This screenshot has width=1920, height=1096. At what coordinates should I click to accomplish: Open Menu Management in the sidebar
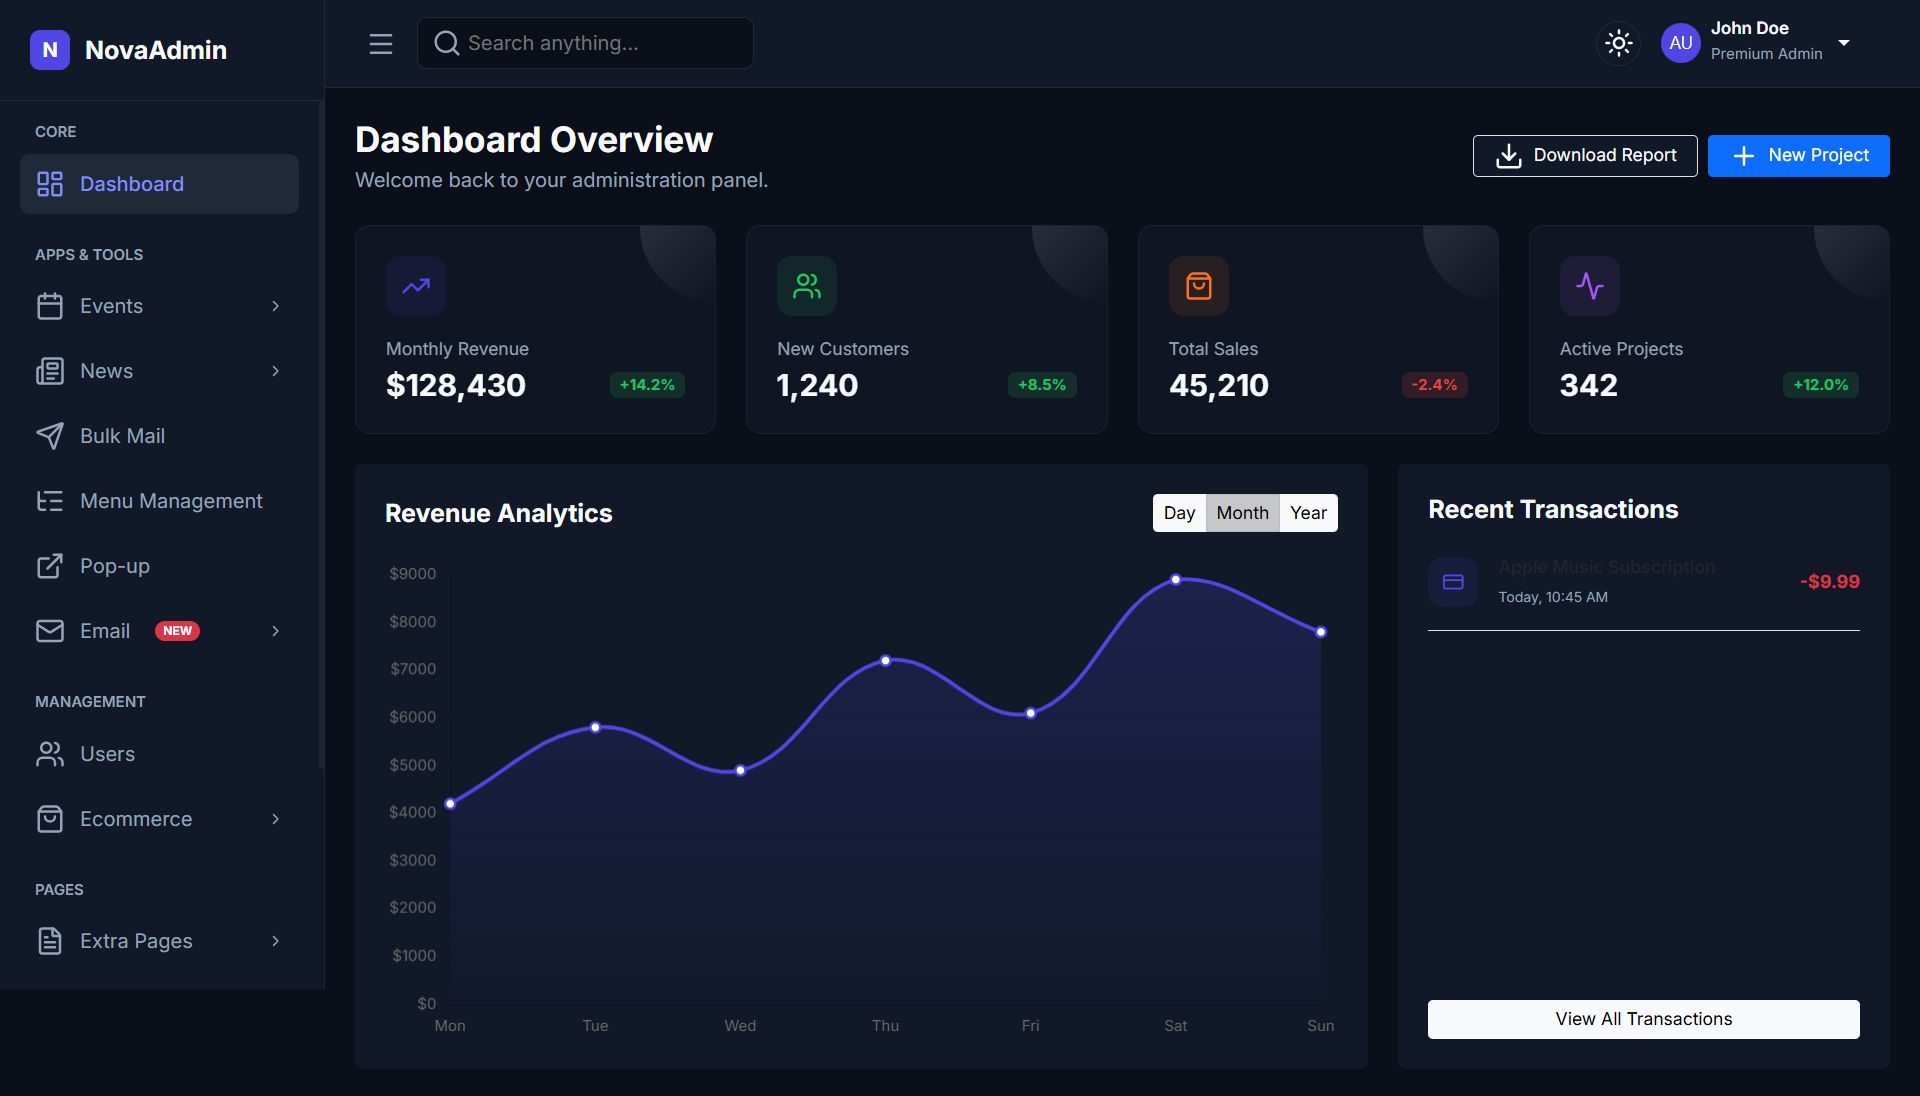[170, 501]
